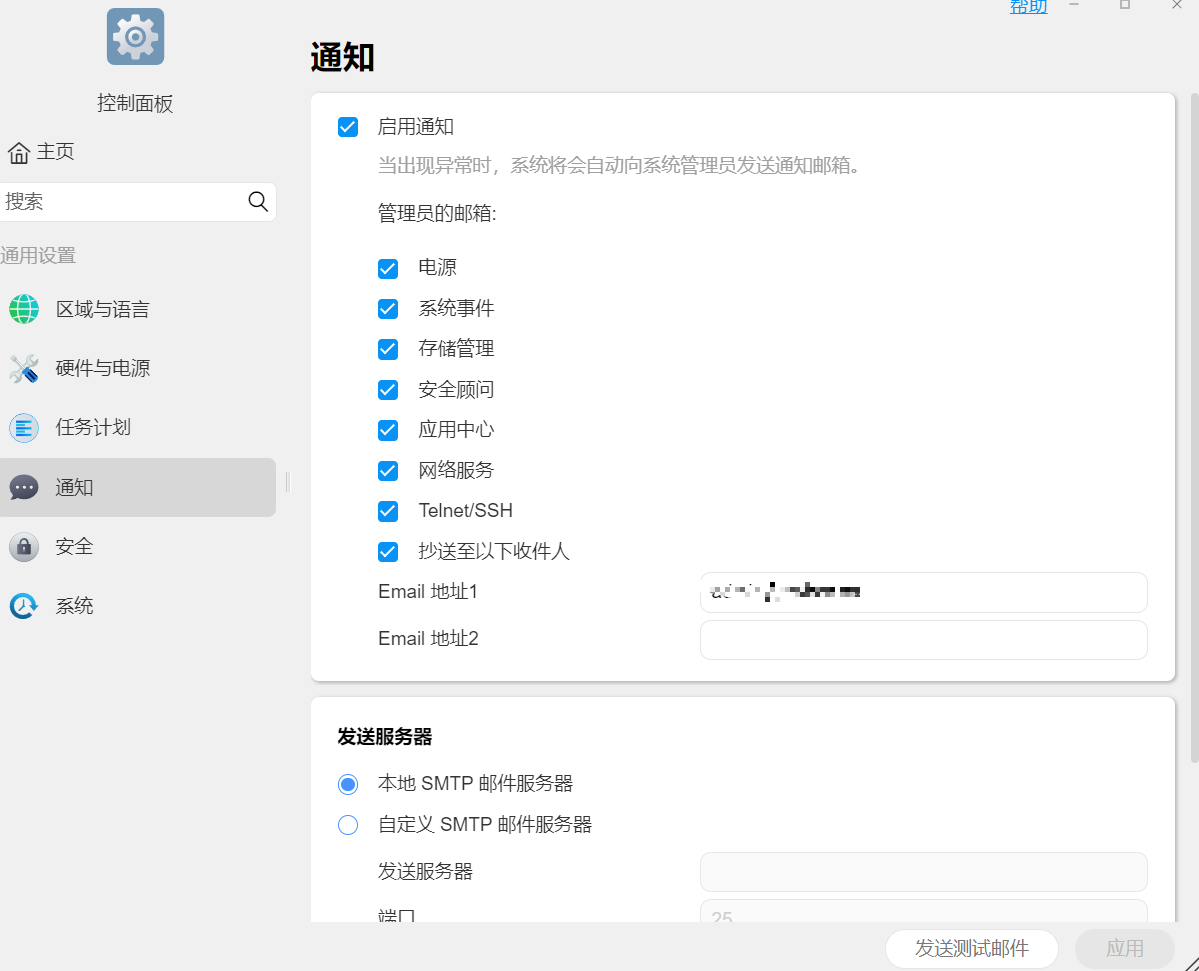Open 硬件与电源 tools icon
This screenshot has width=1199, height=971.
click(x=24, y=369)
